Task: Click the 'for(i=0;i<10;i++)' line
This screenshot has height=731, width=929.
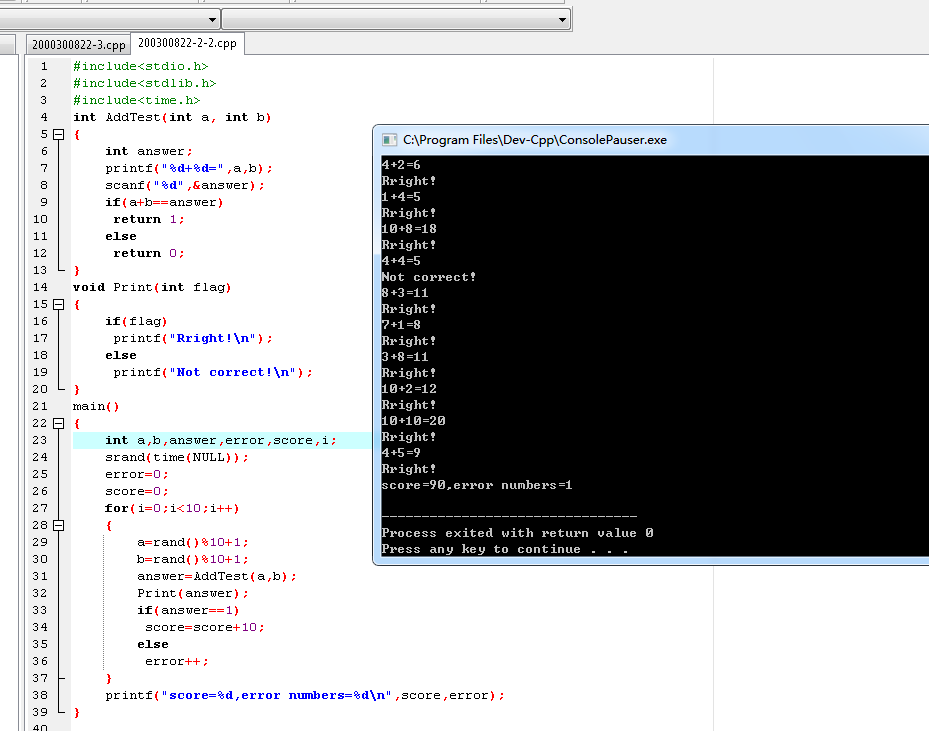Action: coord(172,508)
